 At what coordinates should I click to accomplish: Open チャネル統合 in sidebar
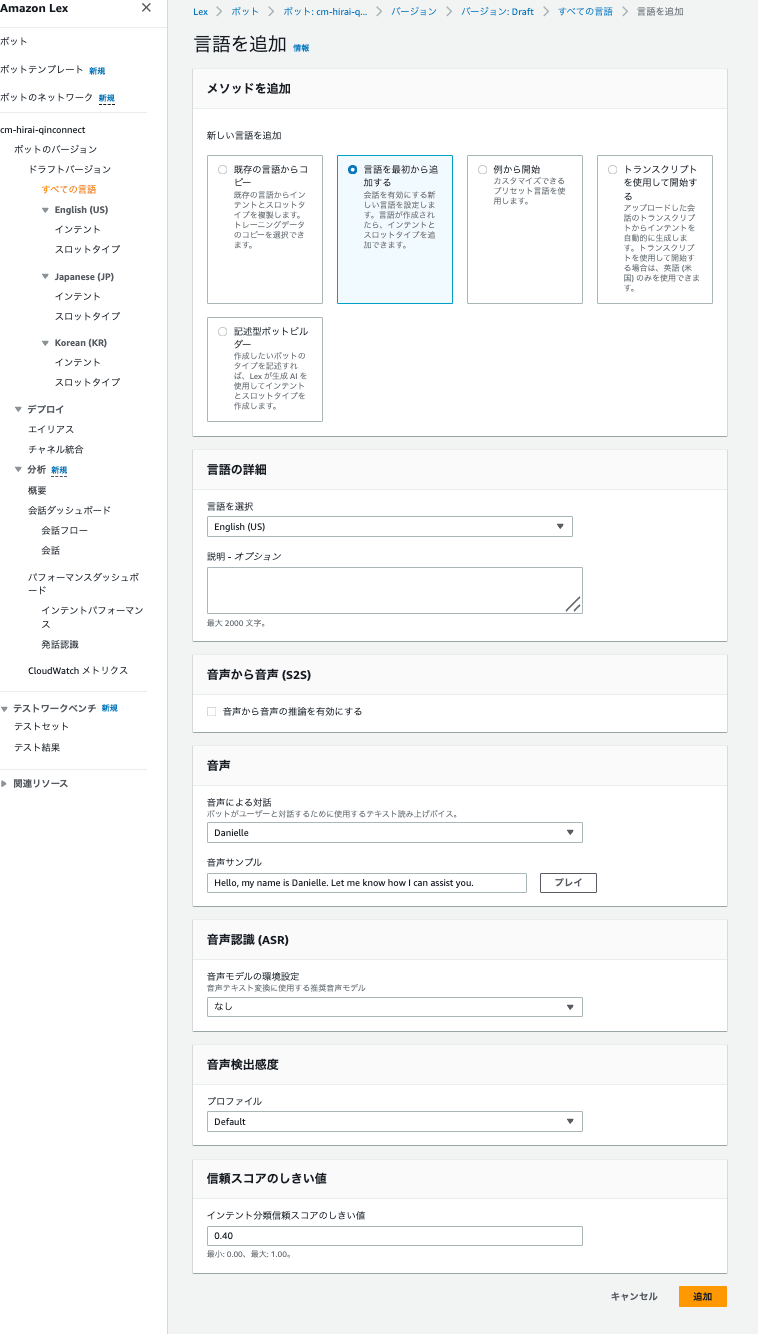point(56,450)
